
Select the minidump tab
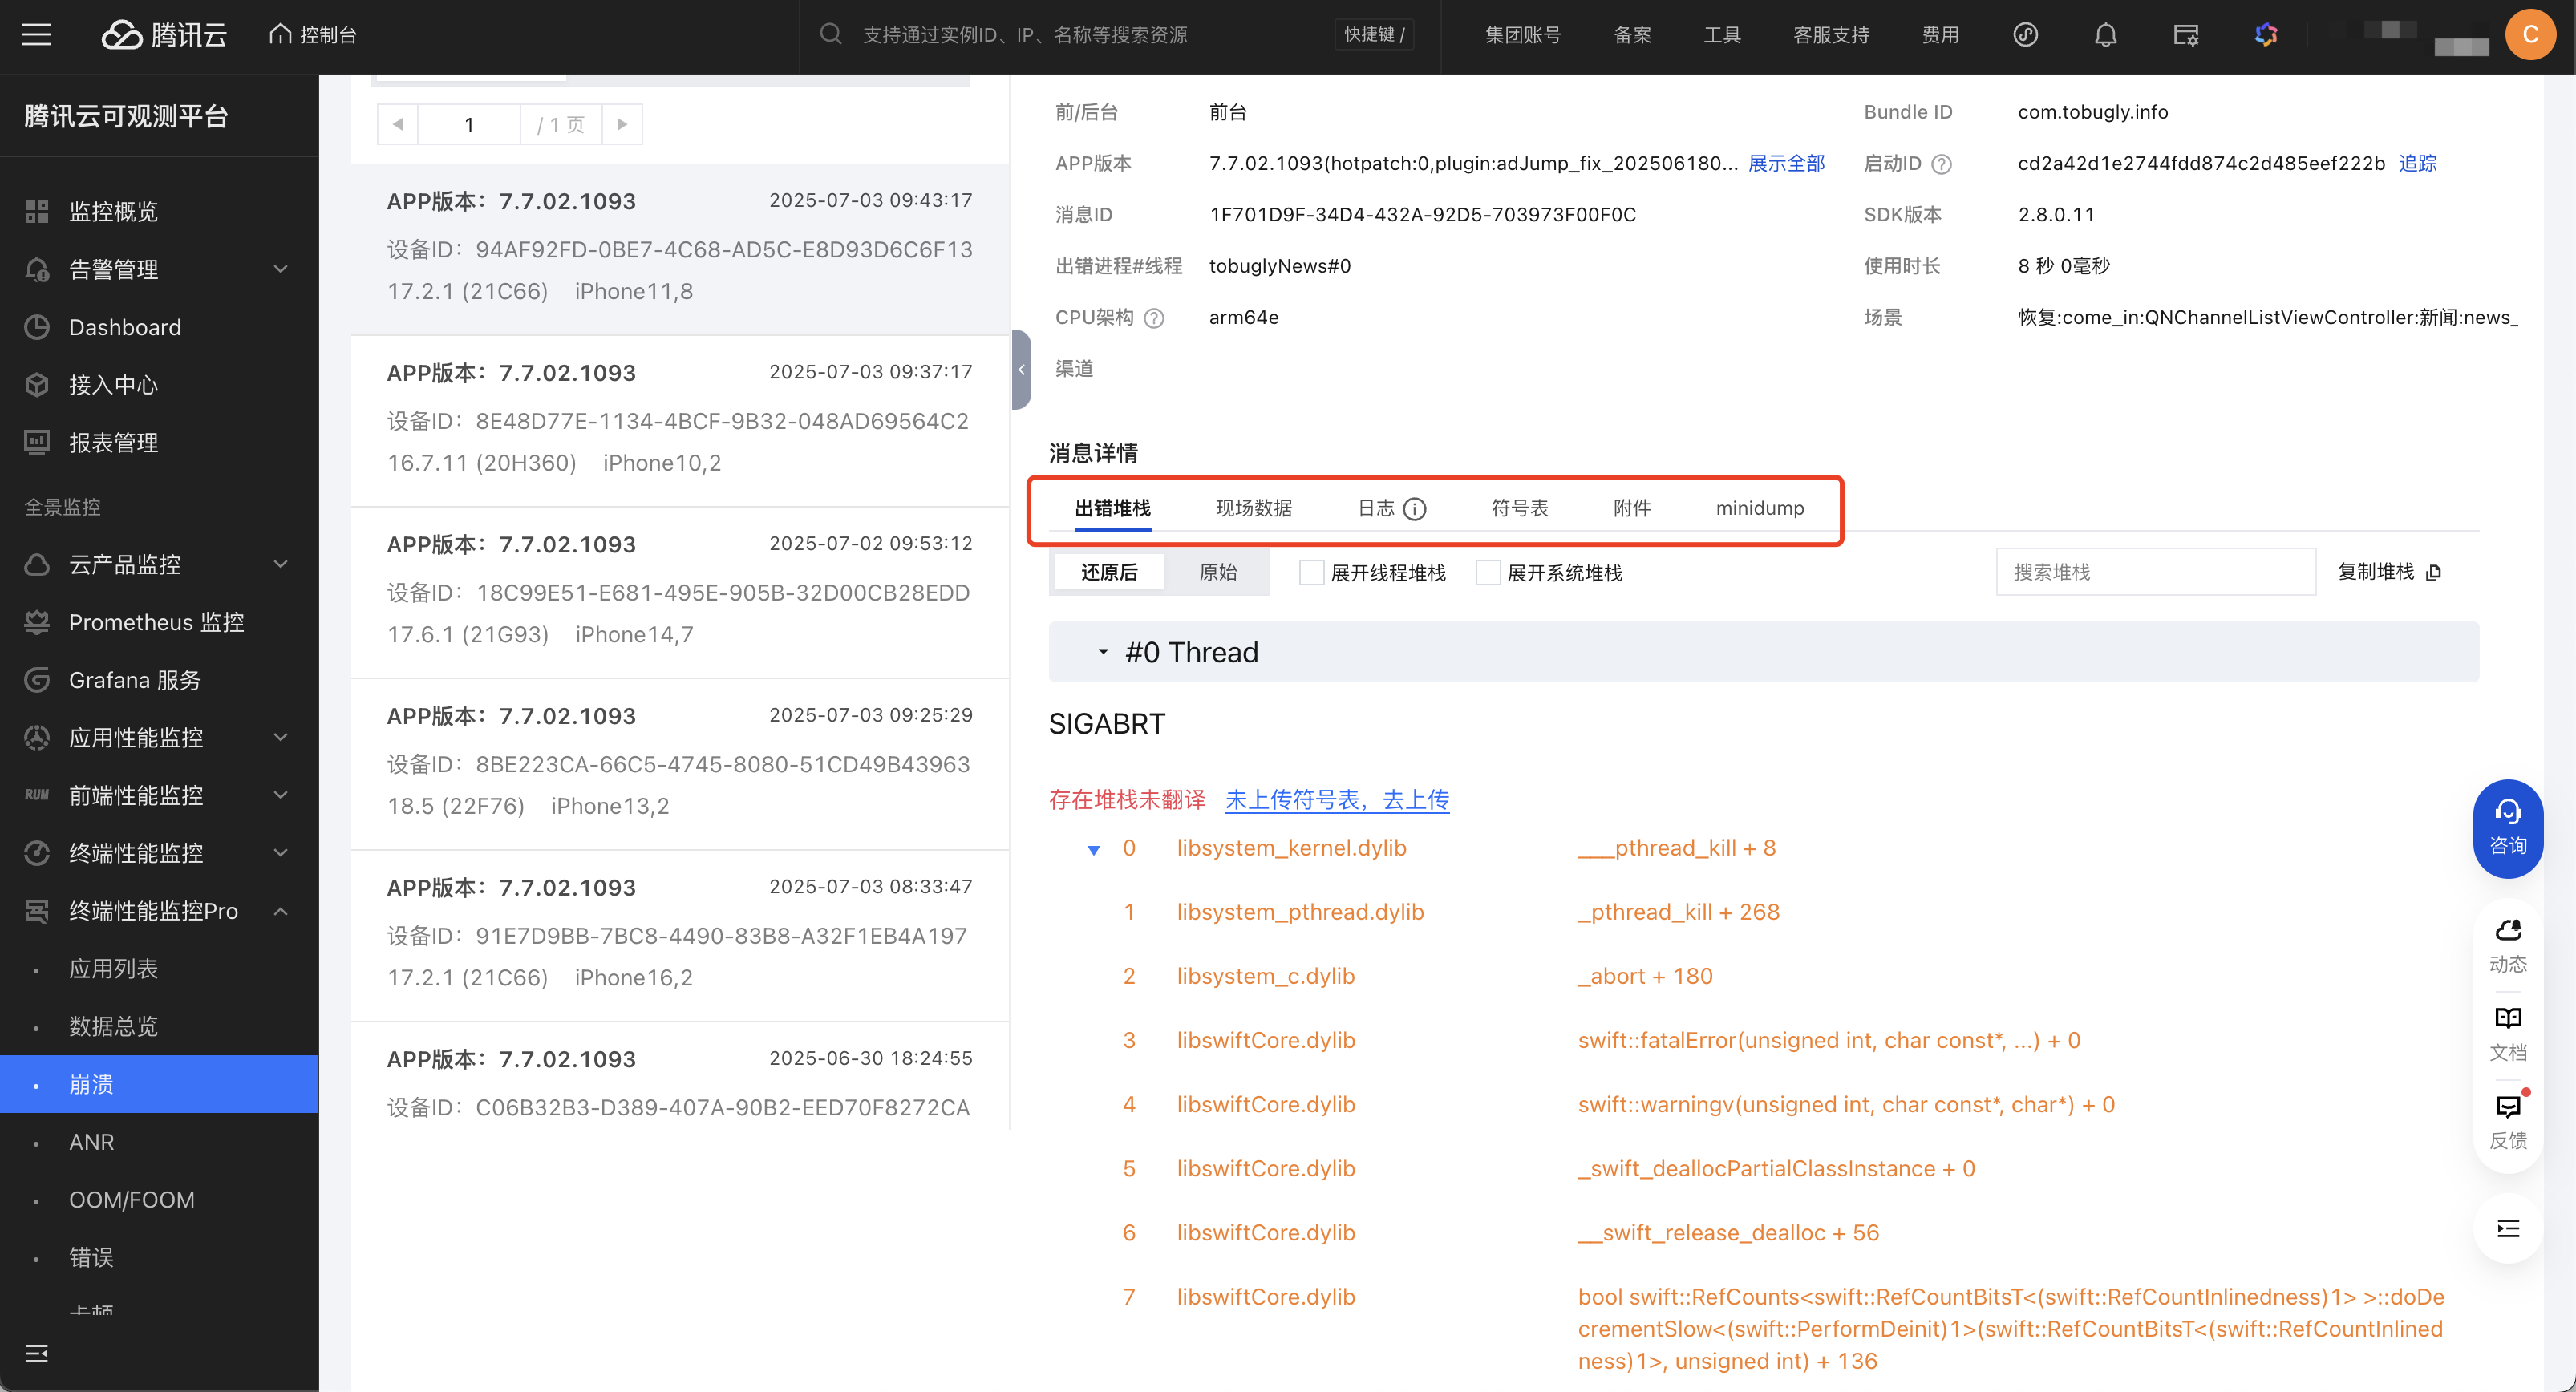point(1759,509)
